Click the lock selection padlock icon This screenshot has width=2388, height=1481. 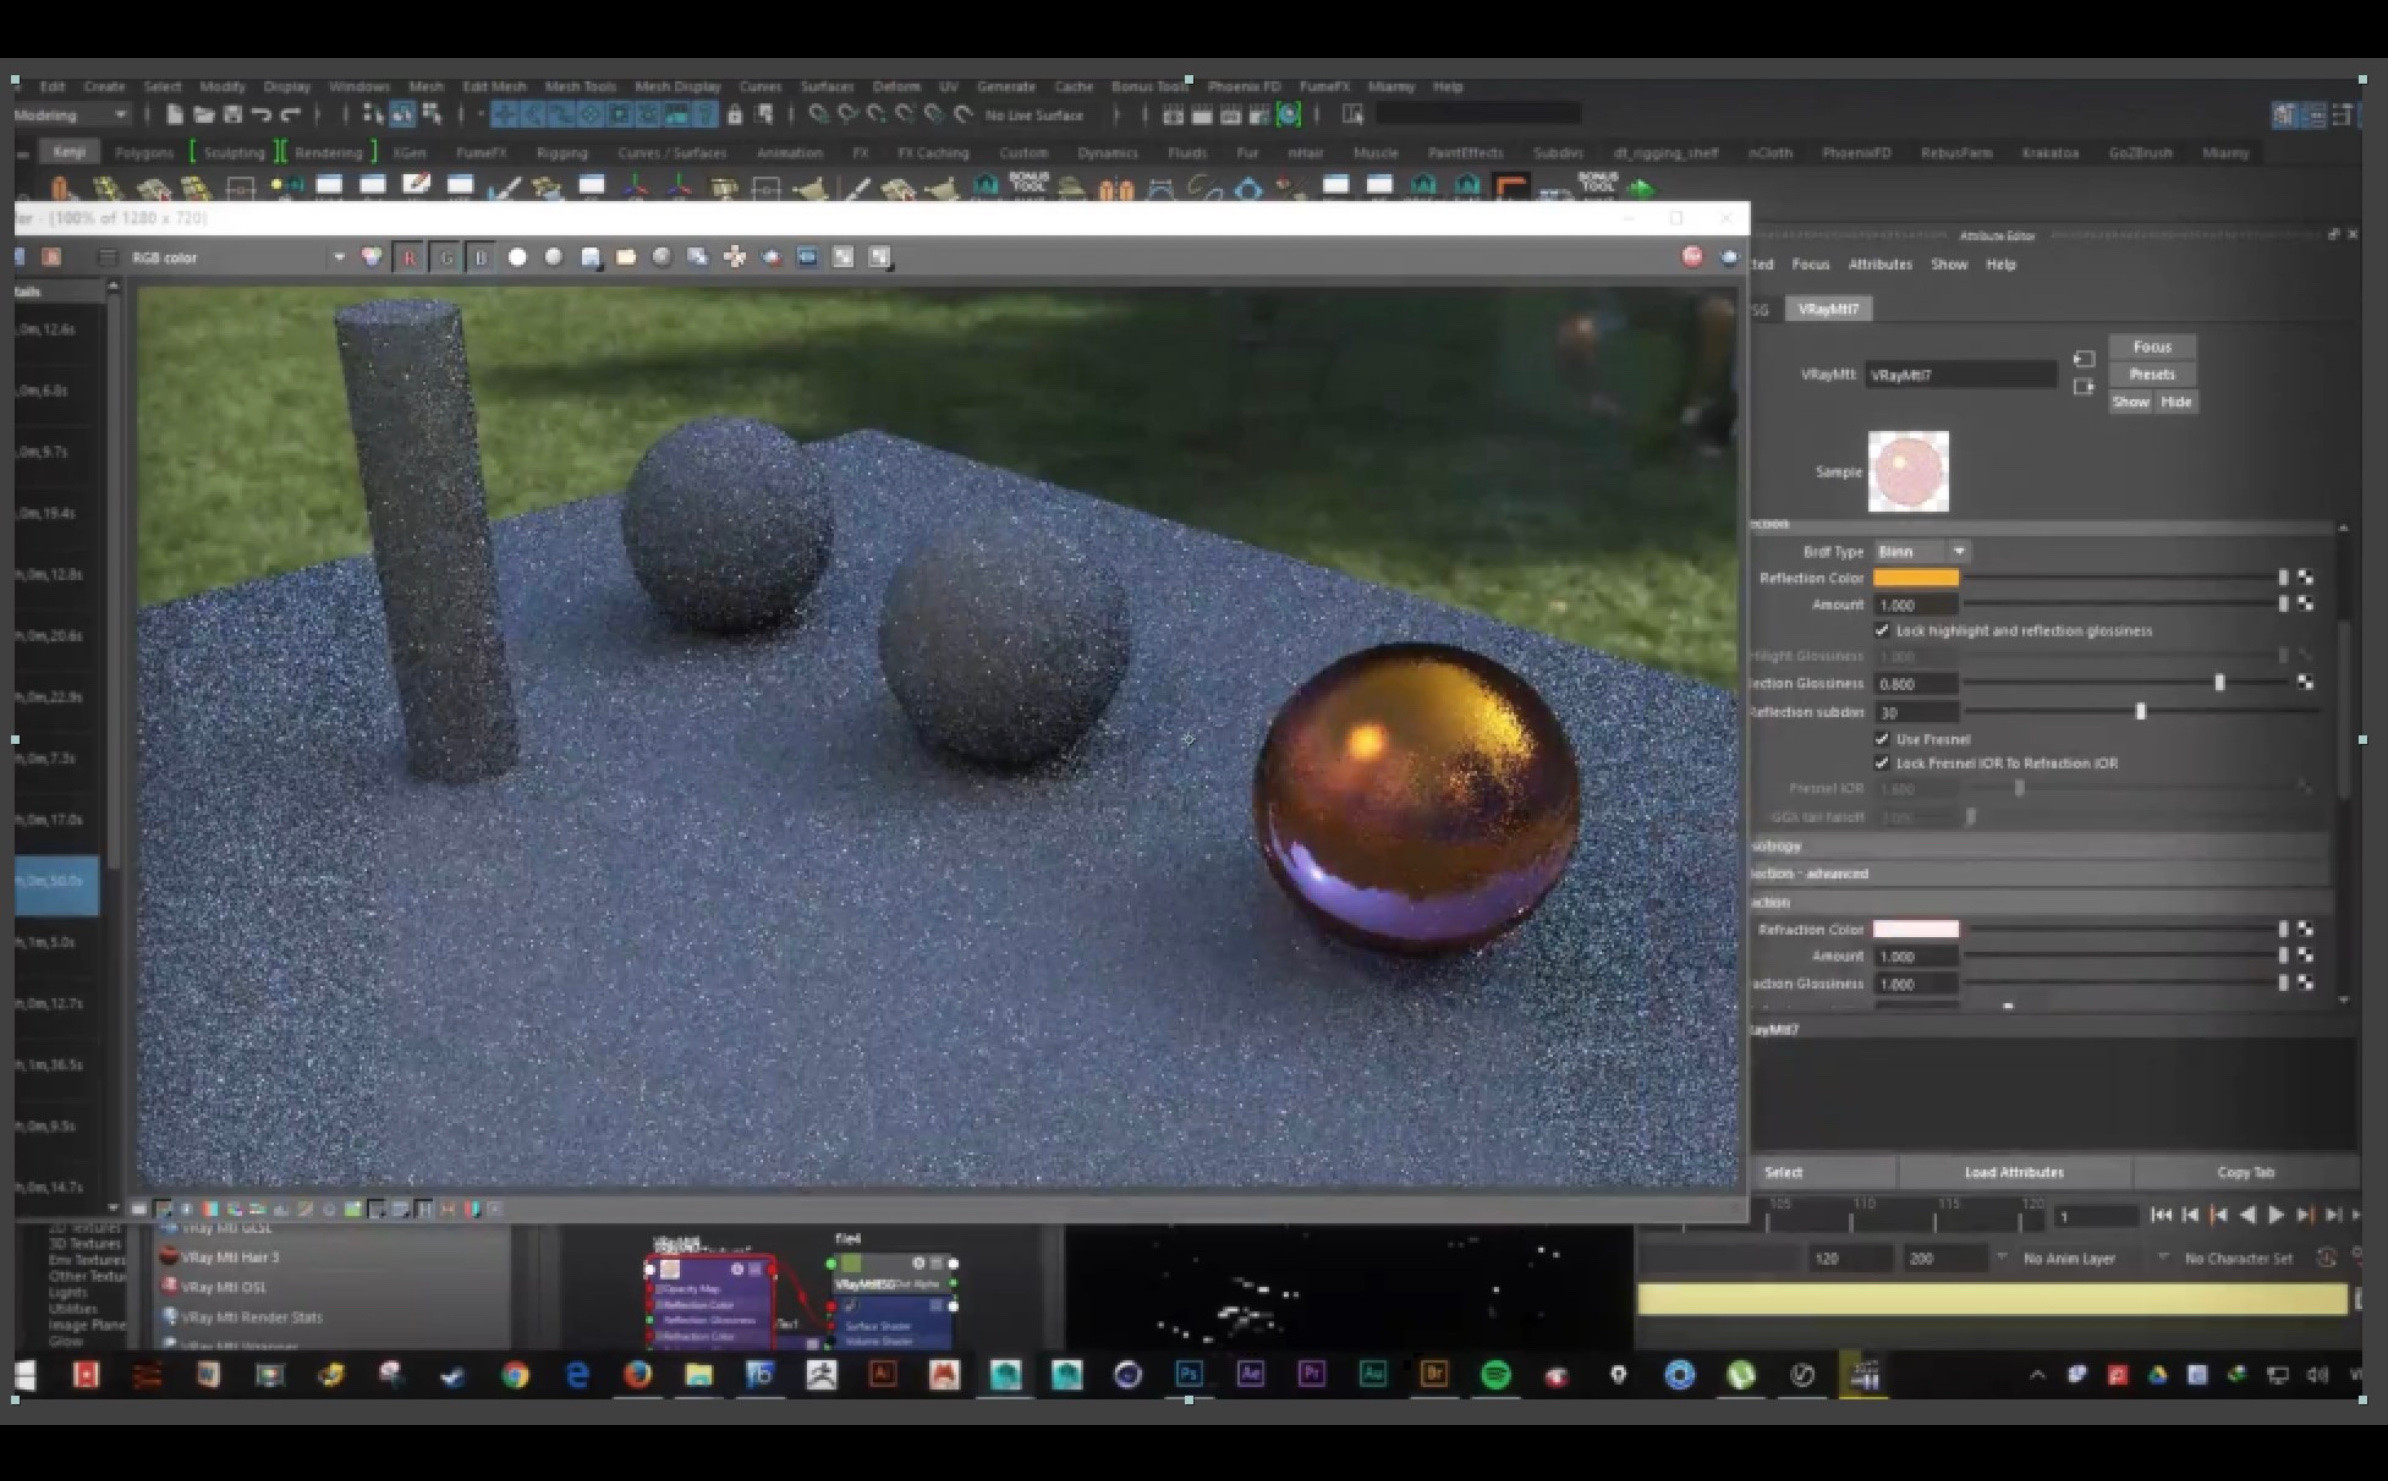[x=735, y=115]
